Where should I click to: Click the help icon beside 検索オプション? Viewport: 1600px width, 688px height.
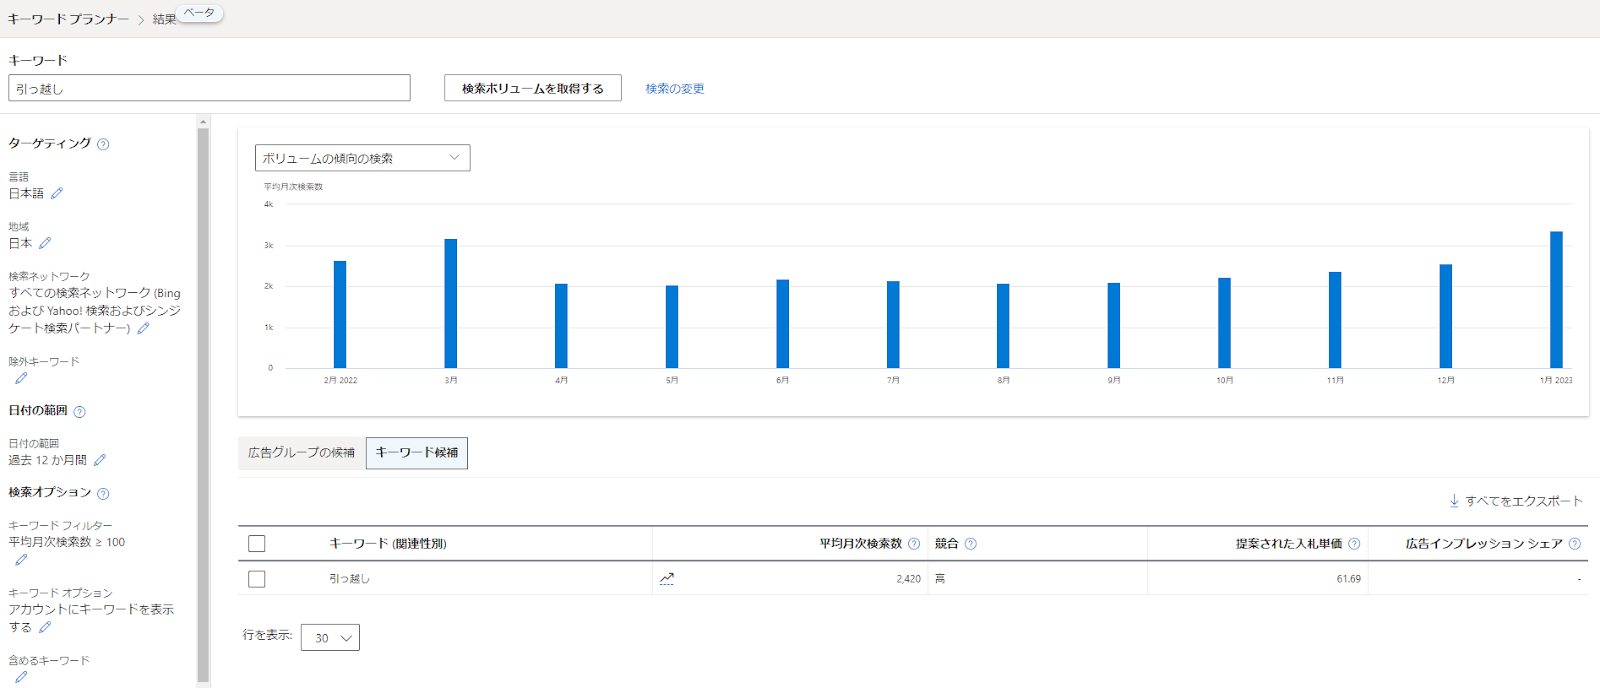(x=103, y=493)
